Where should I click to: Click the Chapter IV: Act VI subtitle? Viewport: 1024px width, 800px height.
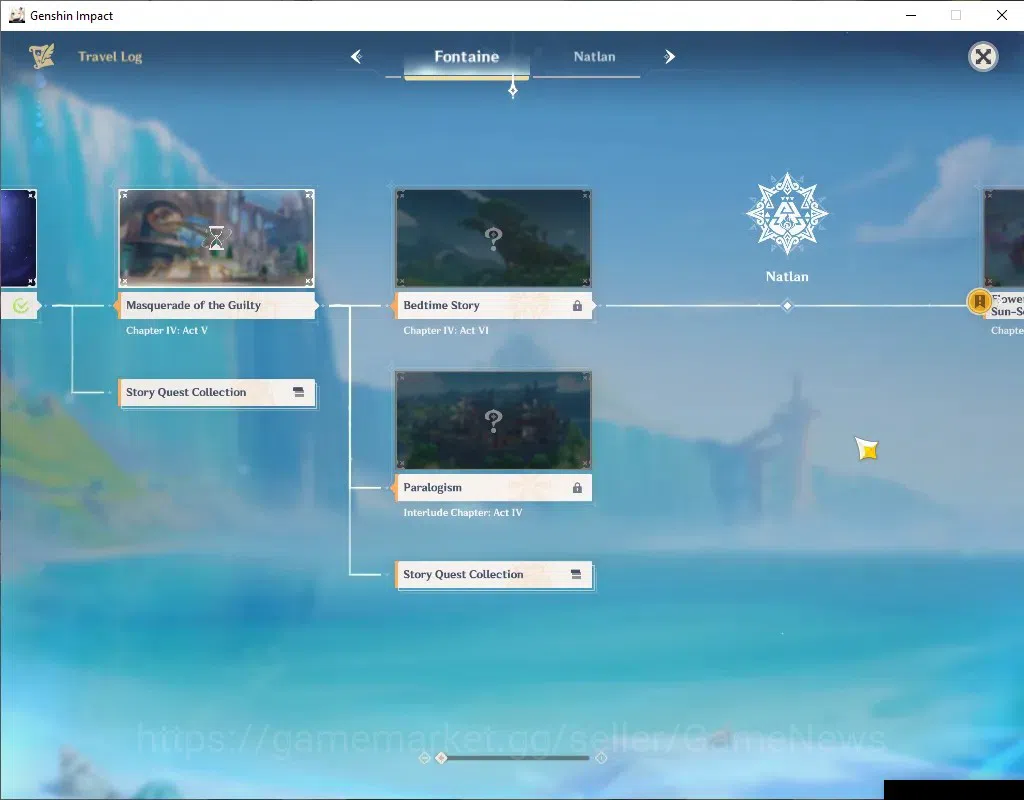click(x=445, y=330)
